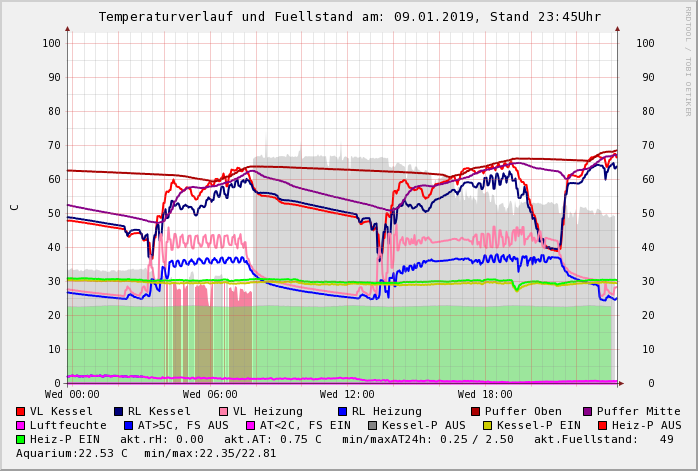698x471 pixels.
Task: Click the AT<2C, FS EIN legend swatch
Action: [252, 425]
